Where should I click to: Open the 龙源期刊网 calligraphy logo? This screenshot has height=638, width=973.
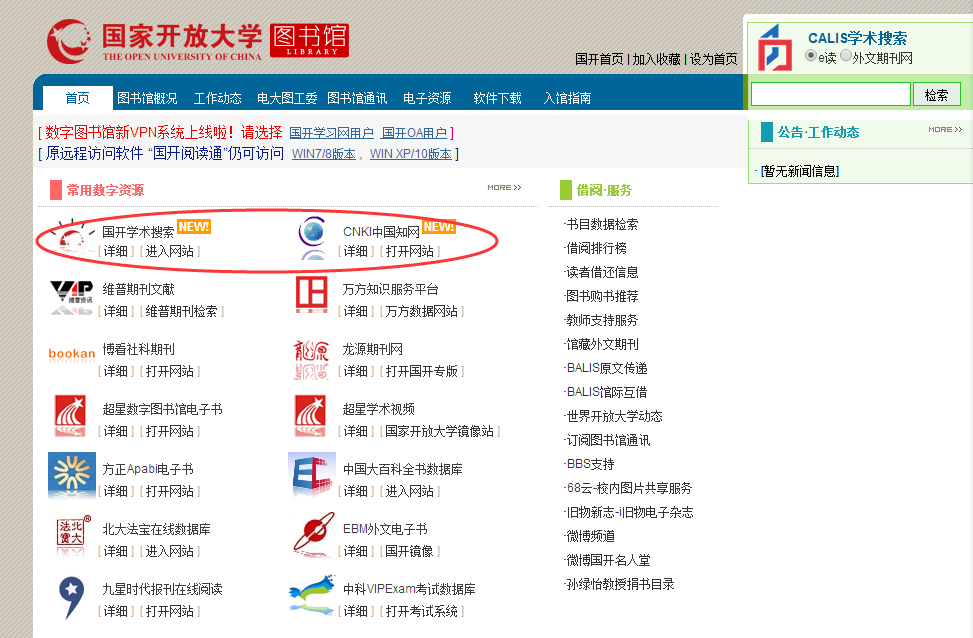pyautogui.click(x=312, y=359)
